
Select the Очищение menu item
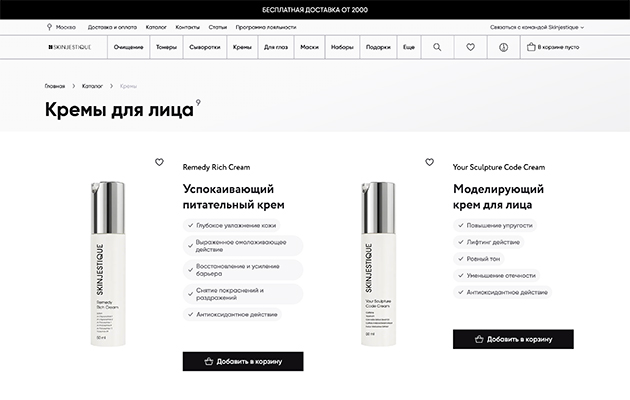(128, 47)
